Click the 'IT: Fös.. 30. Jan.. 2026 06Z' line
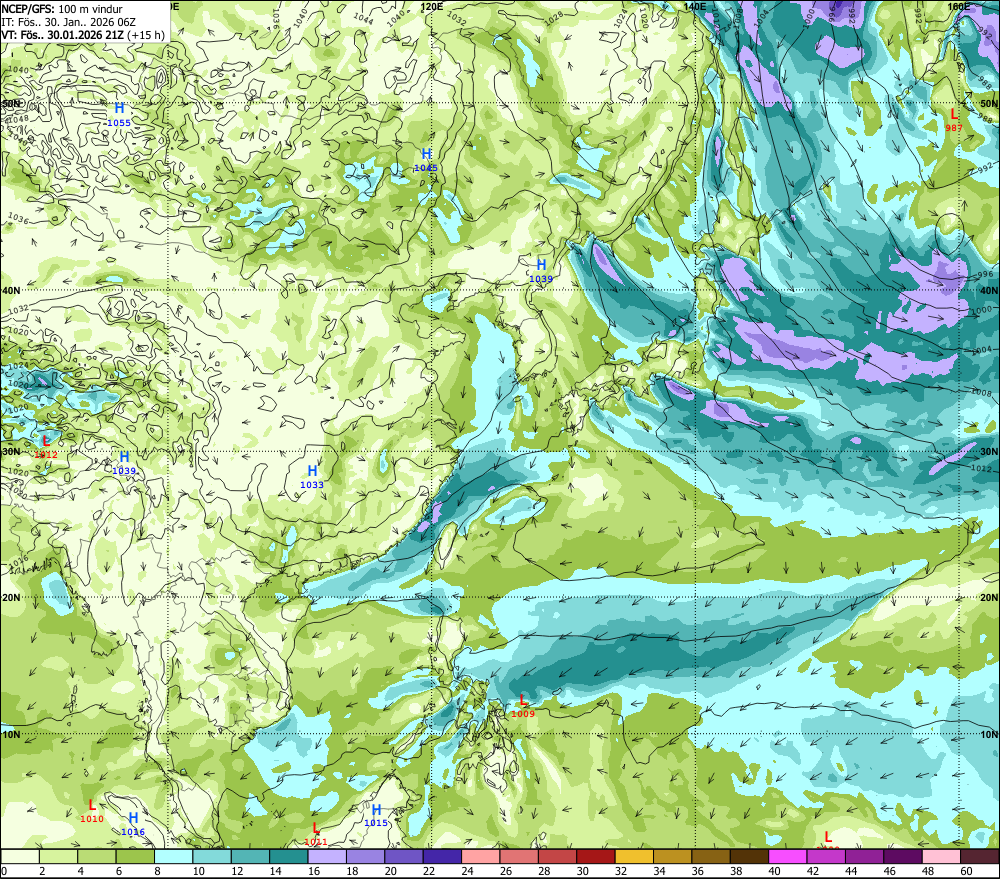Viewport: 1000px width, 879px height. (69, 22)
